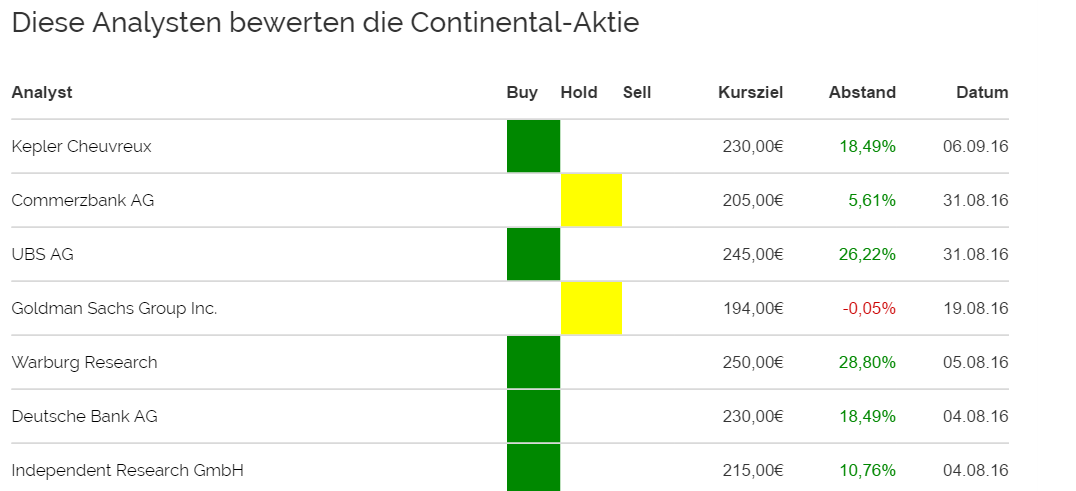The width and height of the screenshot is (1076, 491).
Task: Click the Abstand column header
Action: click(862, 93)
